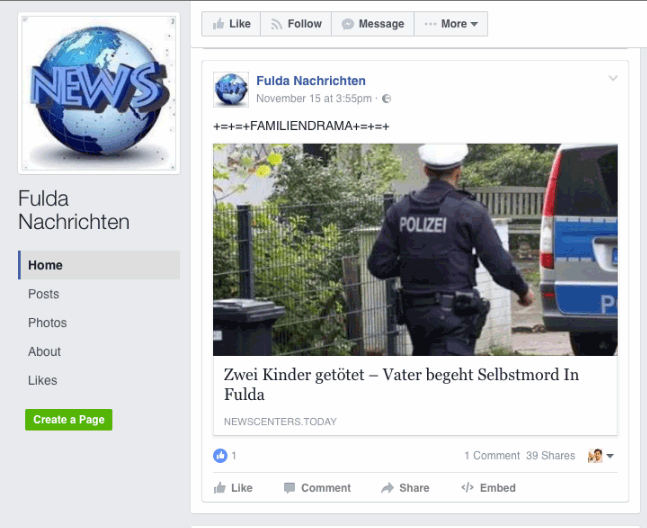This screenshot has height=528, width=647.
Task: Expand post options chevron at post corner
Action: (x=613, y=78)
